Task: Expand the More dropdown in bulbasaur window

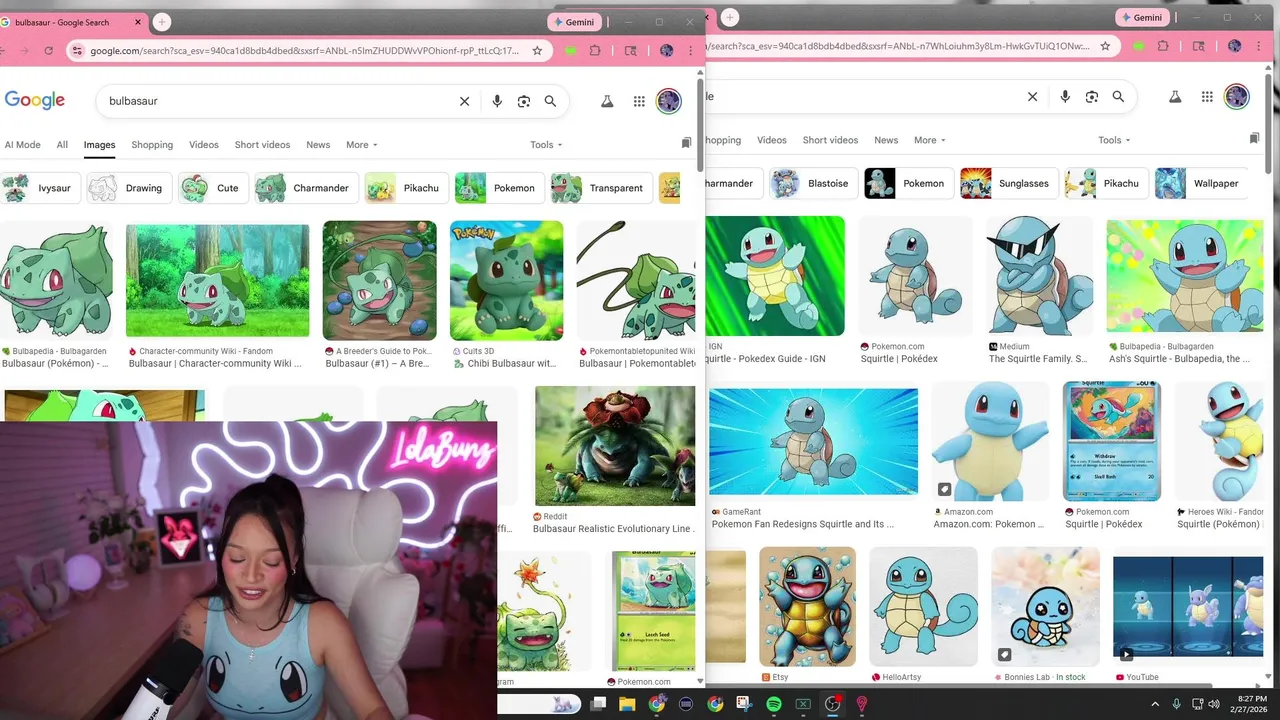Action: (x=362, y=145)
